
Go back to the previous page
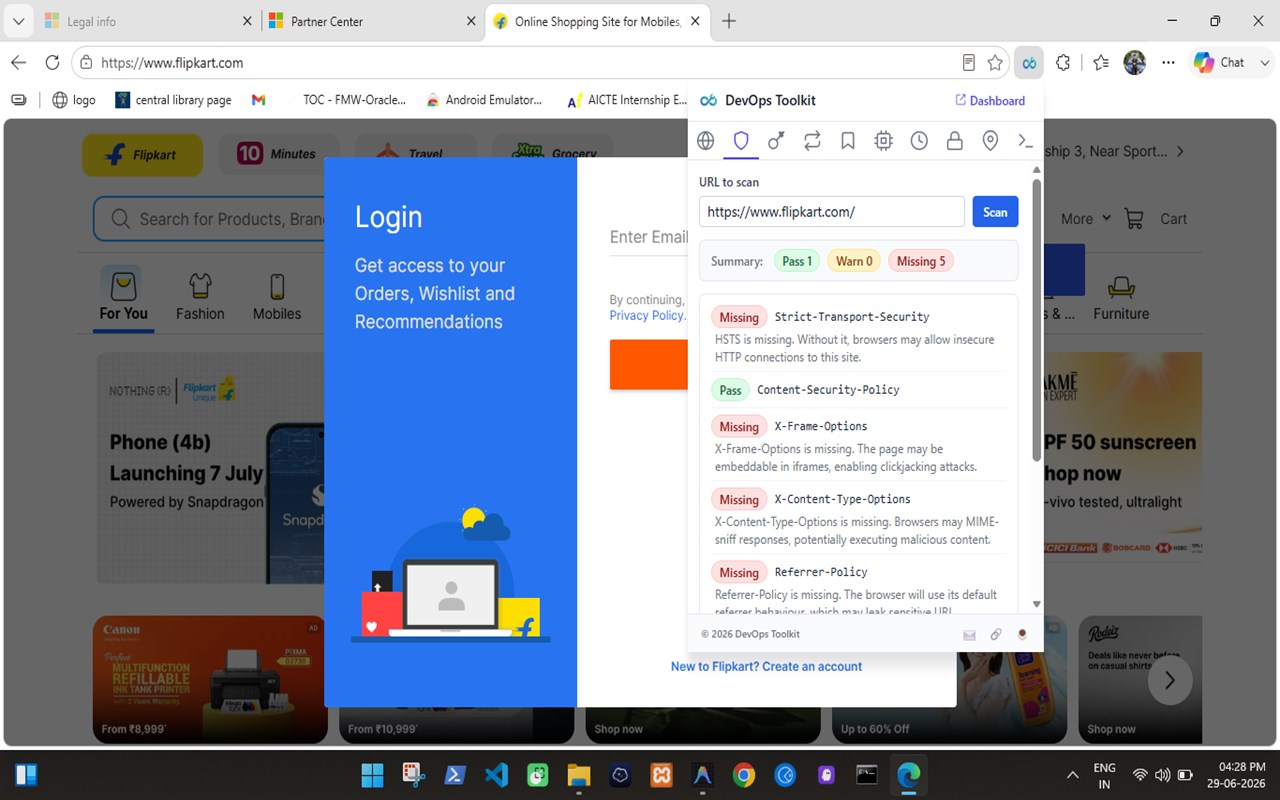click(x=18, y=63)
